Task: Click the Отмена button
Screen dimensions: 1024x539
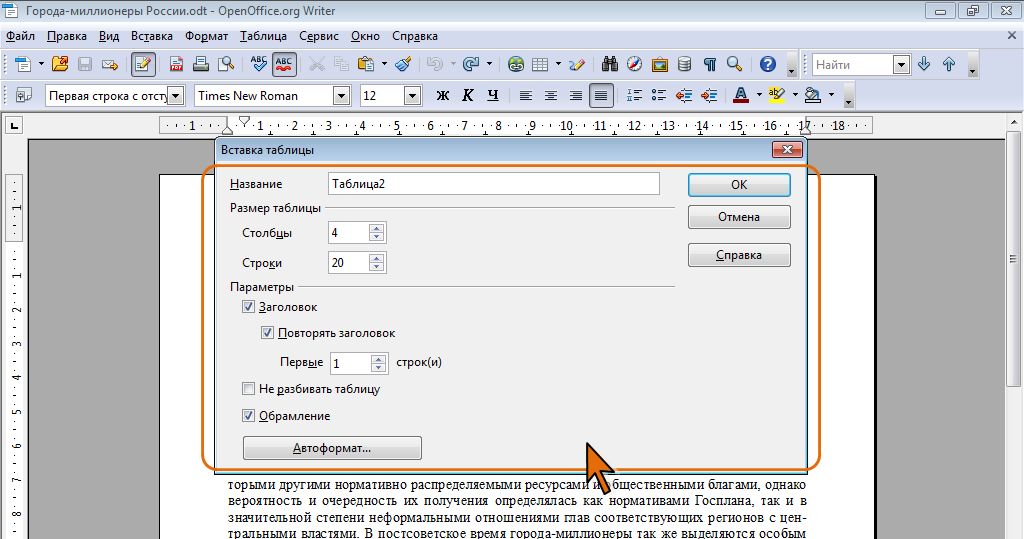Action: 739,217
